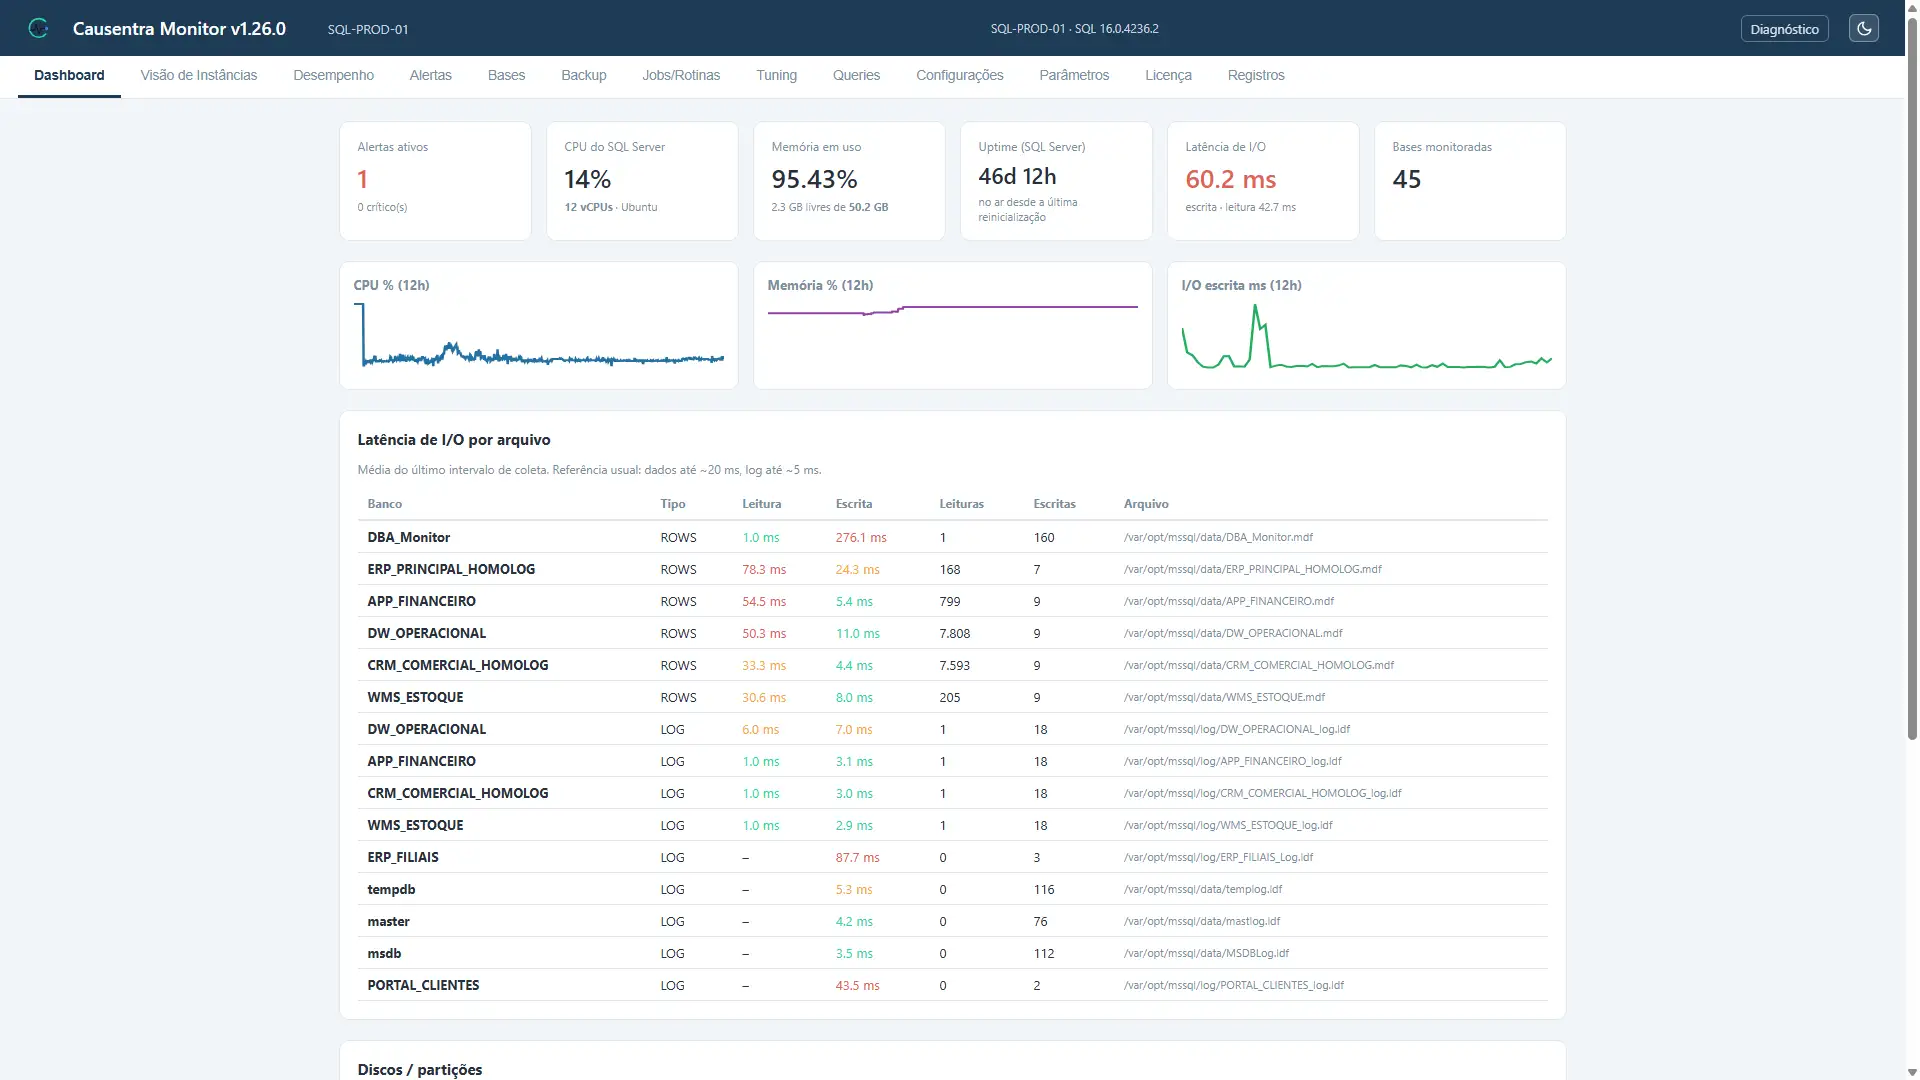Click the Leituras column header

pyautogui.click(x=961, y=504)
